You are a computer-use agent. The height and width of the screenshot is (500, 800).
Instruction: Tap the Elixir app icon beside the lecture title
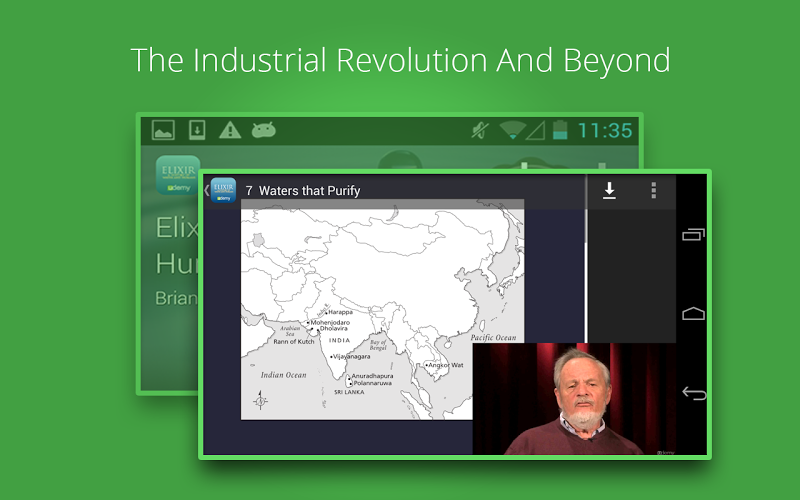click(222, 190)
